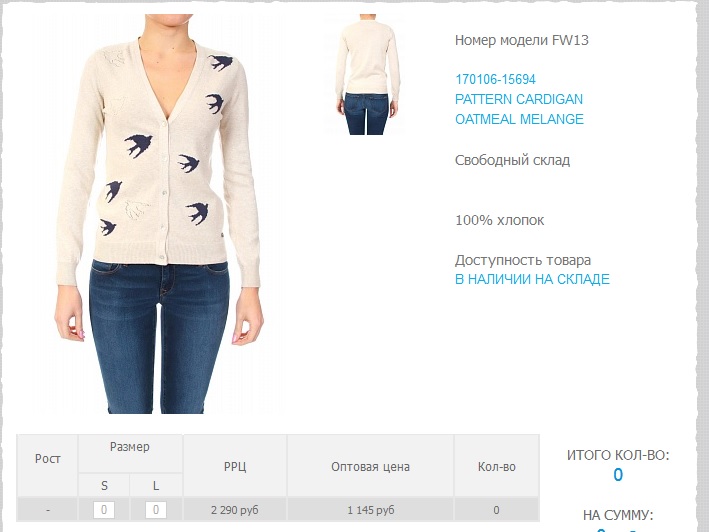The image size is (709, 532).
Task: Check the В НАЛИЧИИ НА СКЛАДЕ status link
Action: 532,279
